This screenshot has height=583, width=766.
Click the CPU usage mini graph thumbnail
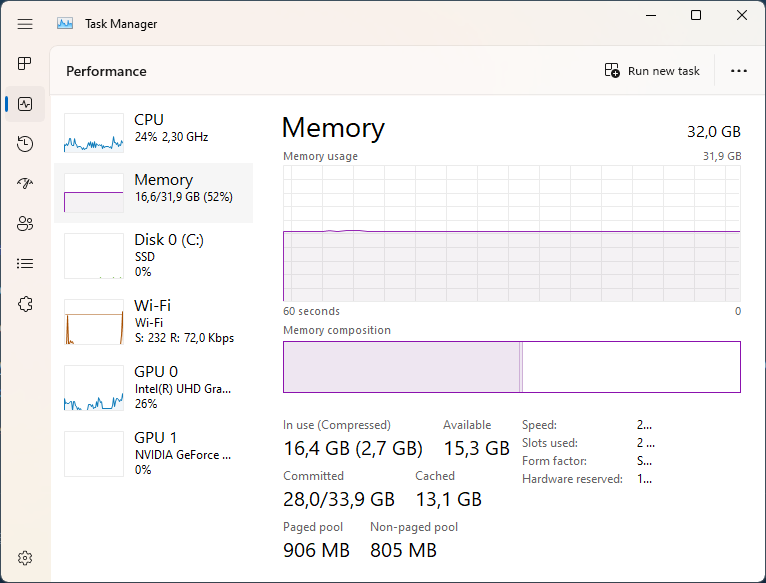pos(94,133)
